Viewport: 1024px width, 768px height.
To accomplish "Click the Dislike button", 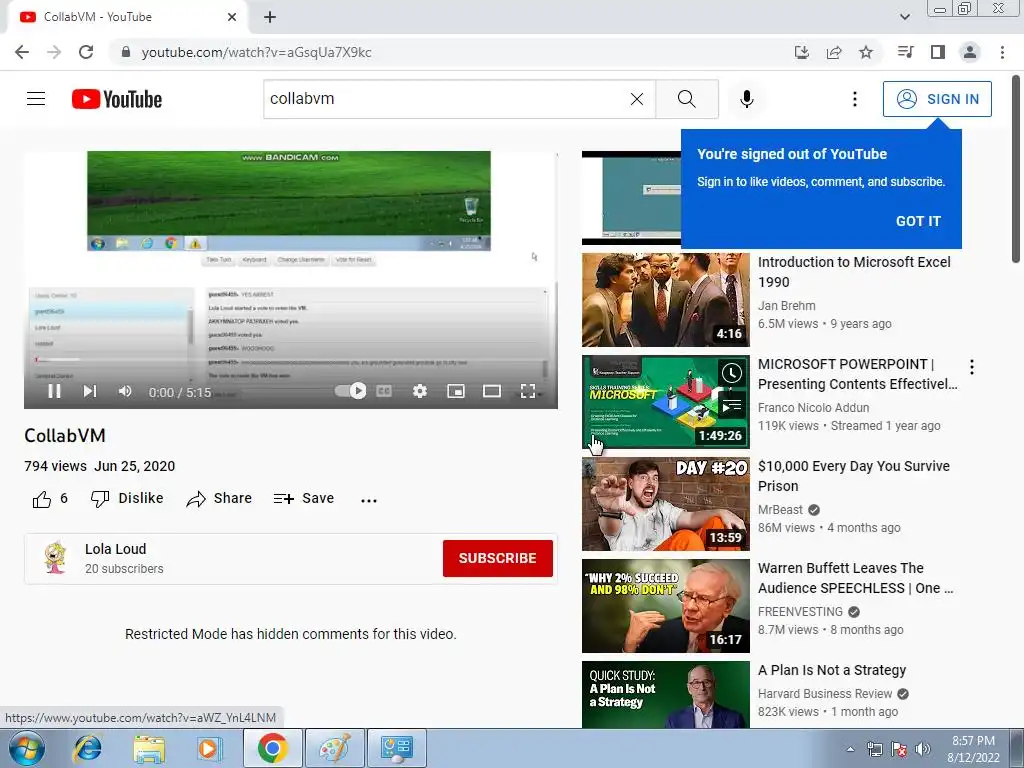I will (x=127, y=498).
